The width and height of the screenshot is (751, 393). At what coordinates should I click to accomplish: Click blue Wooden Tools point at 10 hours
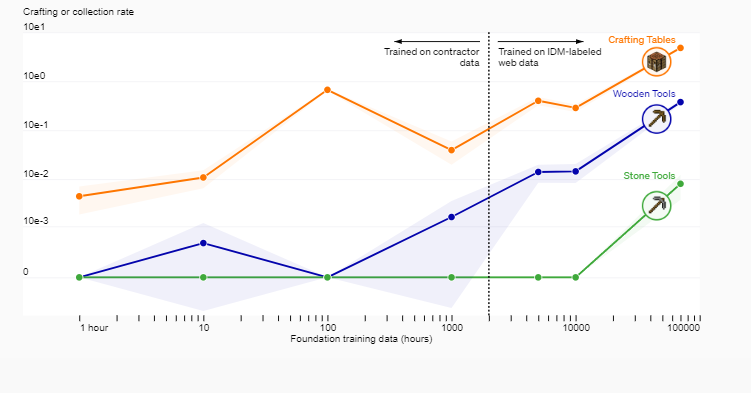(x=203, y=243)
